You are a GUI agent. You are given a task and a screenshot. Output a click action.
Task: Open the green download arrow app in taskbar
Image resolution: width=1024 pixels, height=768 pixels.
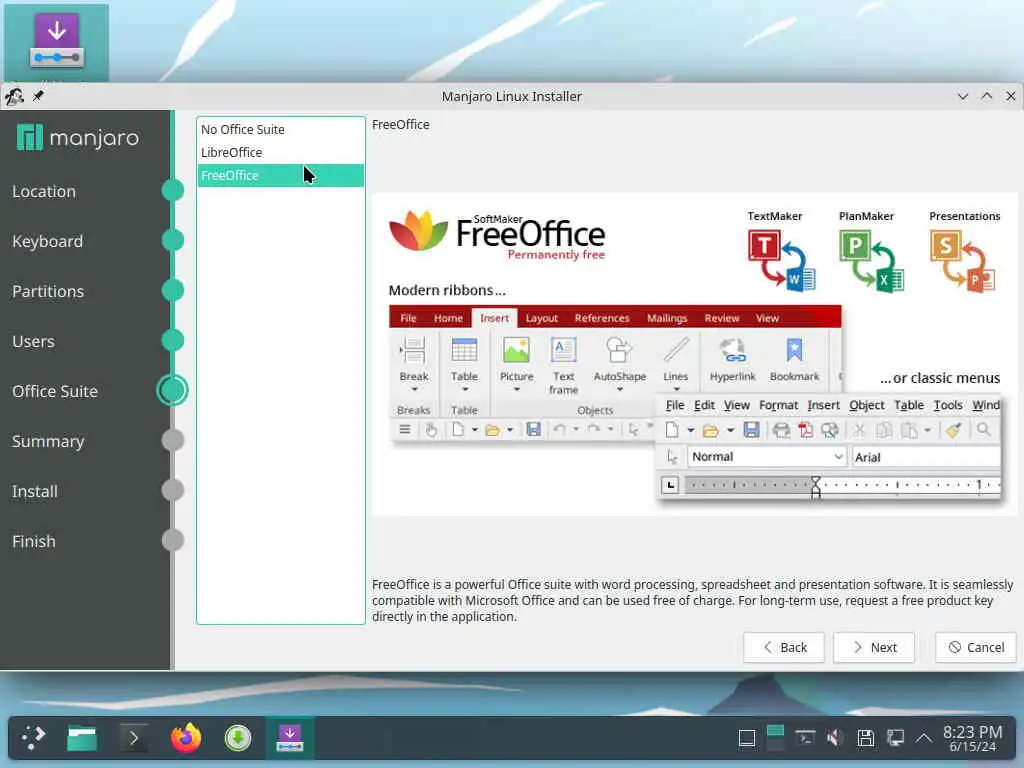(x=238, y=738)
